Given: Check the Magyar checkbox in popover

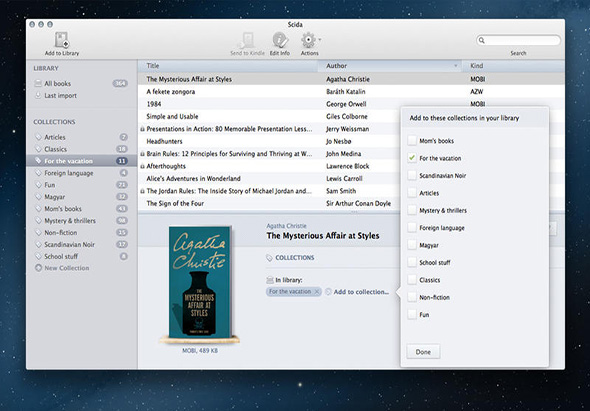Looking at the screenshot, I should 412,245.
